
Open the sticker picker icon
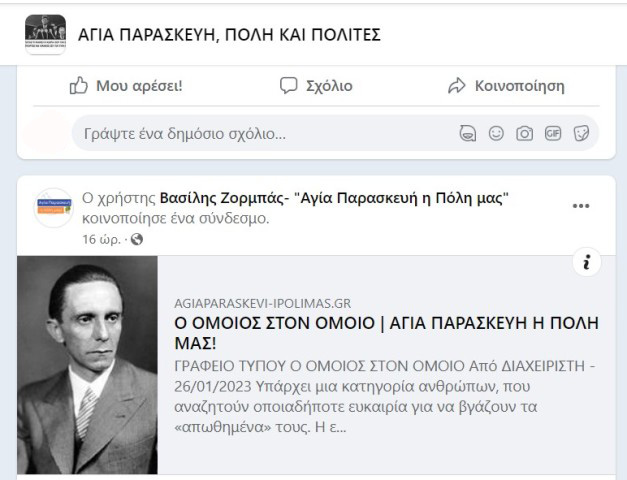coord(581,133)
